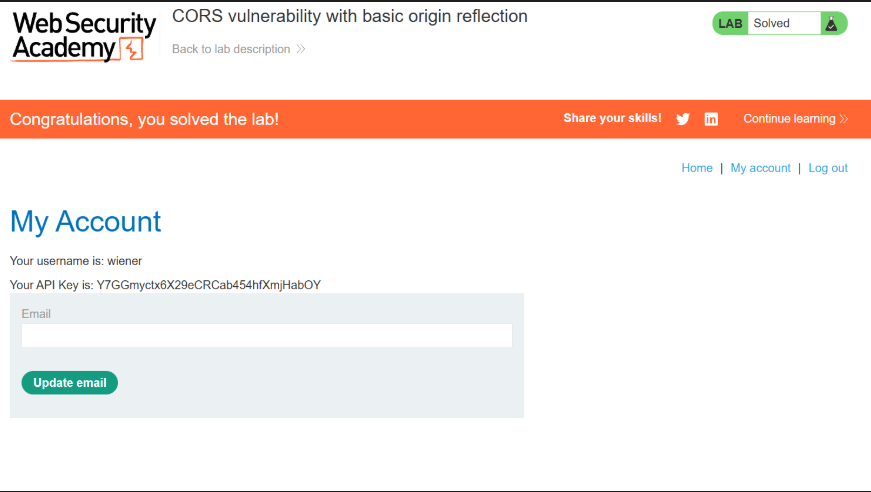This screenshot has width=871, height=492.
Task: Share on Twitter via the bird icon
Action: point(683,119)
